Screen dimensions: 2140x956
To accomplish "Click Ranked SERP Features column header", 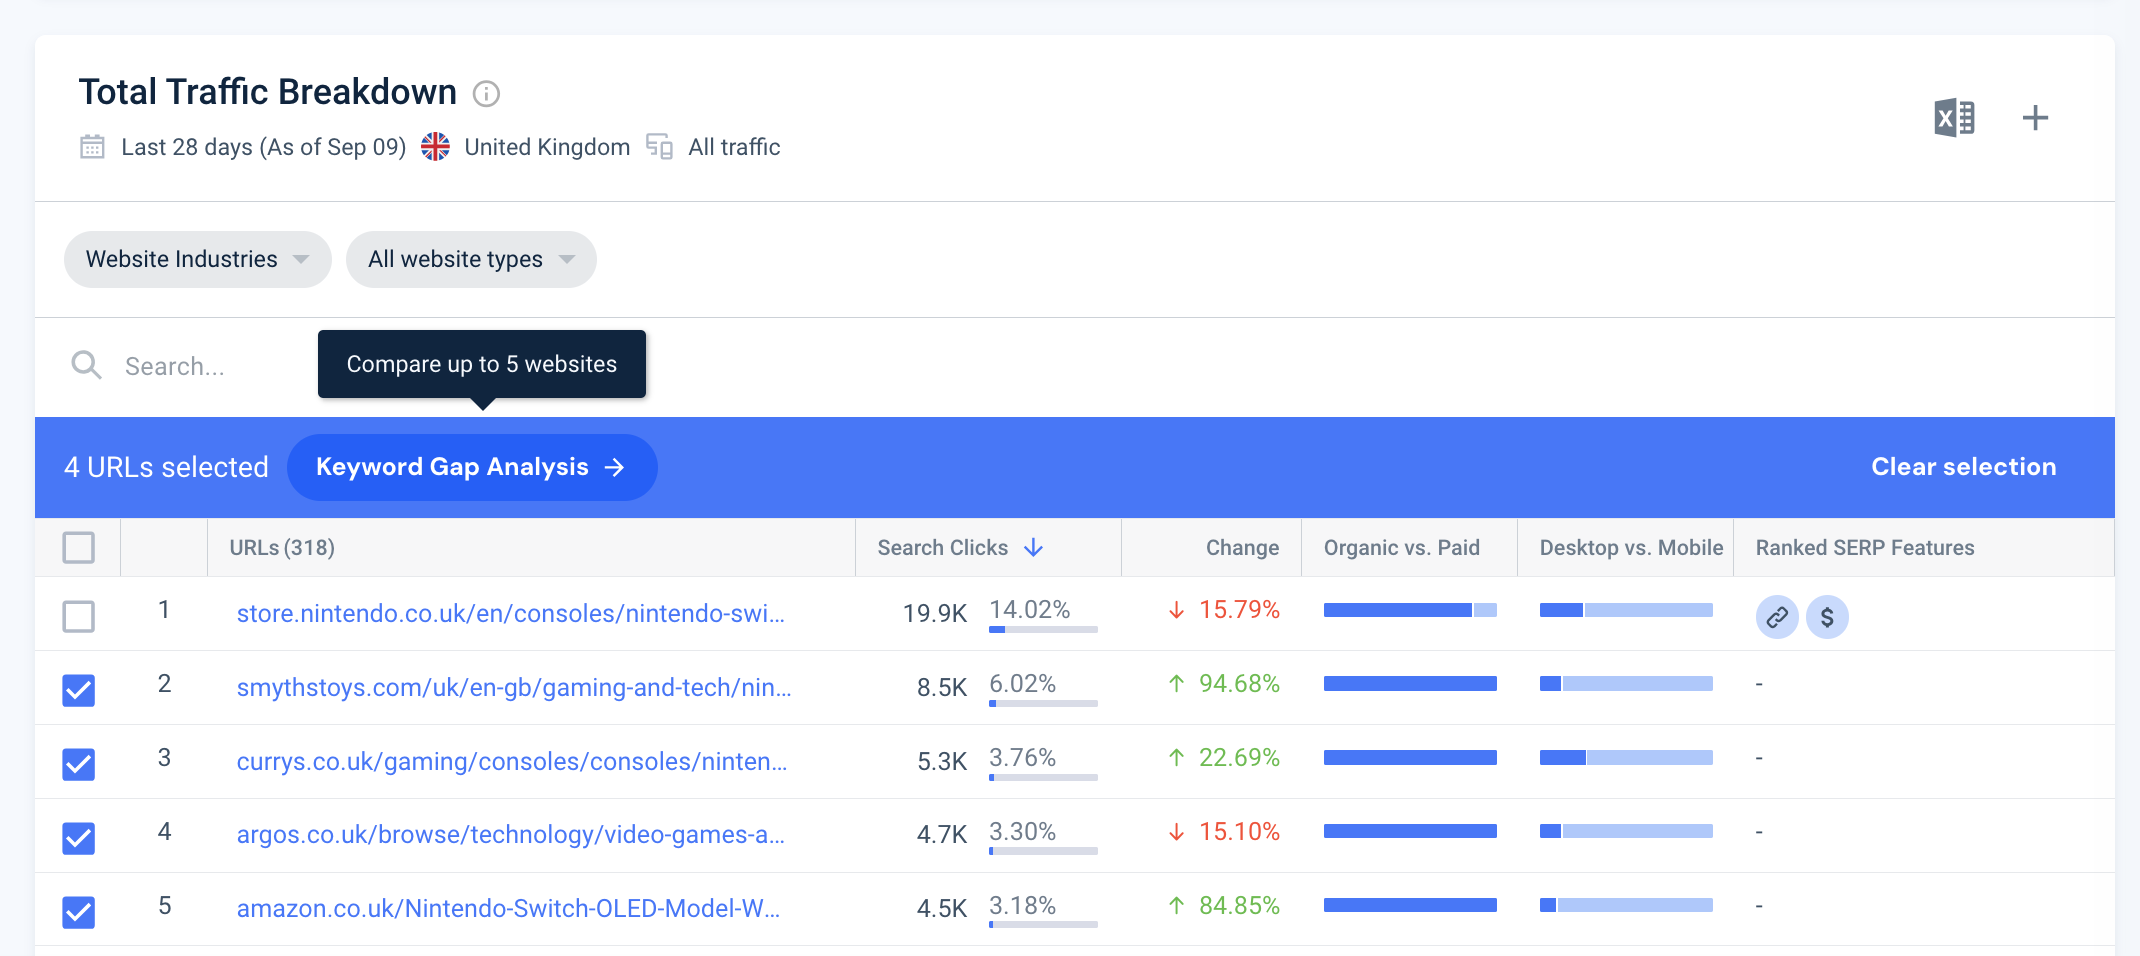I will coord(1865,548).
